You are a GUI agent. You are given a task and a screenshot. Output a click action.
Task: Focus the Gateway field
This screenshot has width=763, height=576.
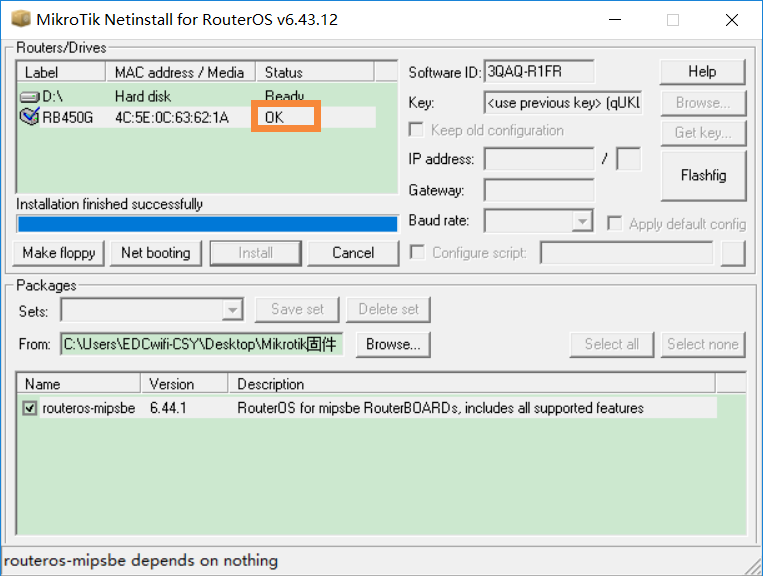[539, 190]
